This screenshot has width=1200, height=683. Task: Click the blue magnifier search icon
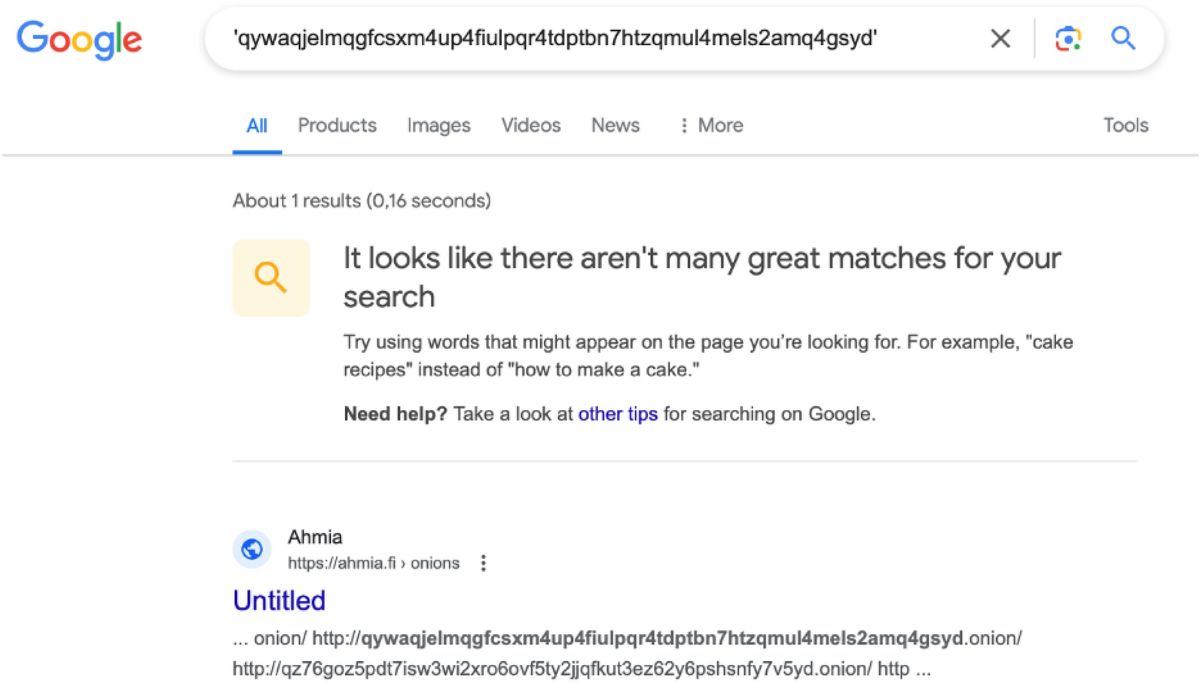(x=1124, y=39)
